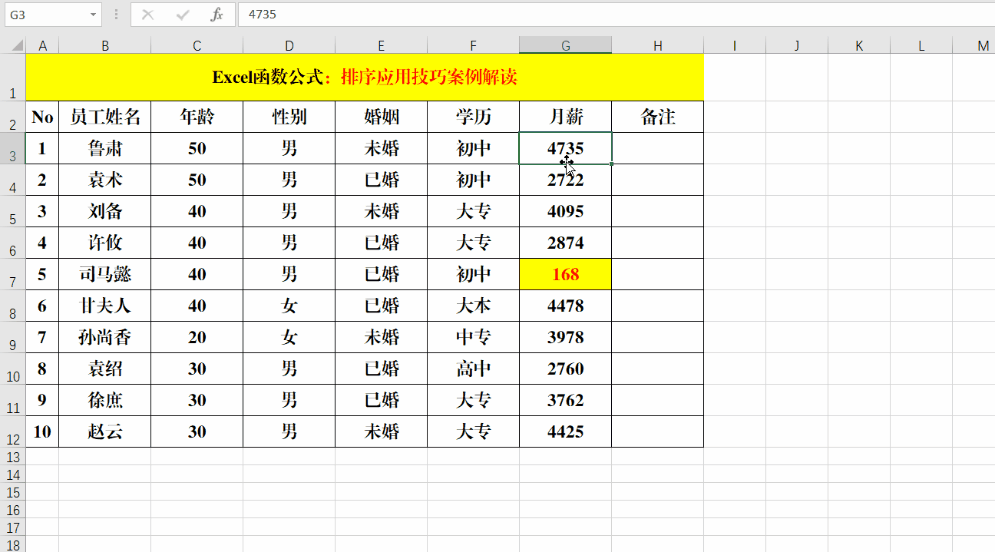Click salary cell 3762
Viewport: 995px width, 552px height.
click(565, 400)
